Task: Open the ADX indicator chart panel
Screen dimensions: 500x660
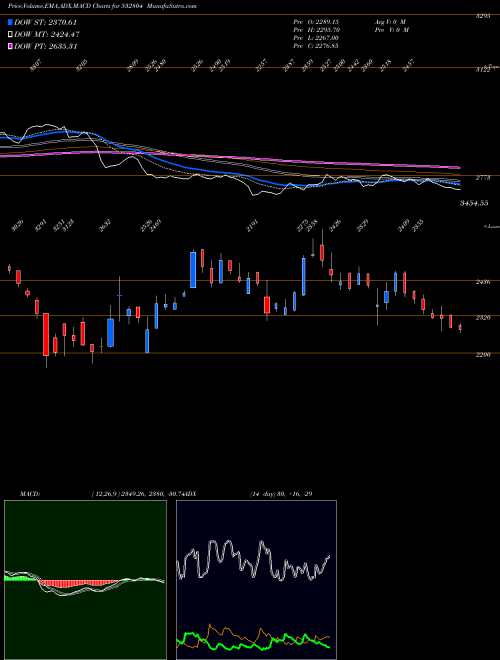Action: pyautogui.click(x=256, y=580)
